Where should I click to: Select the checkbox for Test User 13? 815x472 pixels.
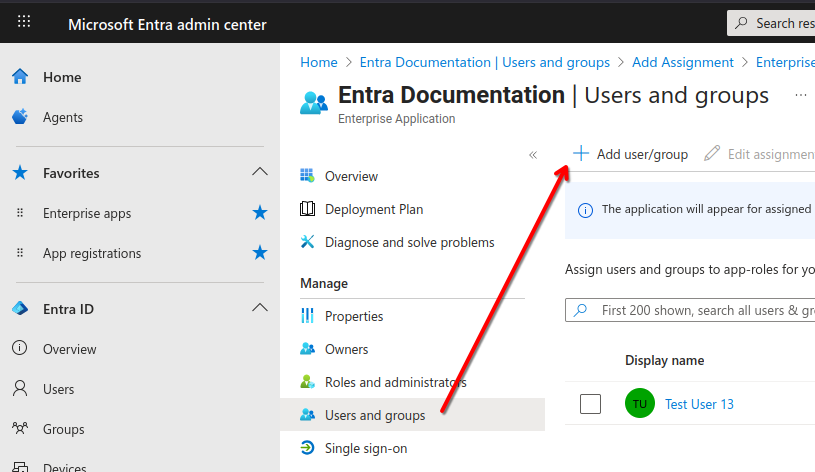pyautogui.click(x=590, y=404)
